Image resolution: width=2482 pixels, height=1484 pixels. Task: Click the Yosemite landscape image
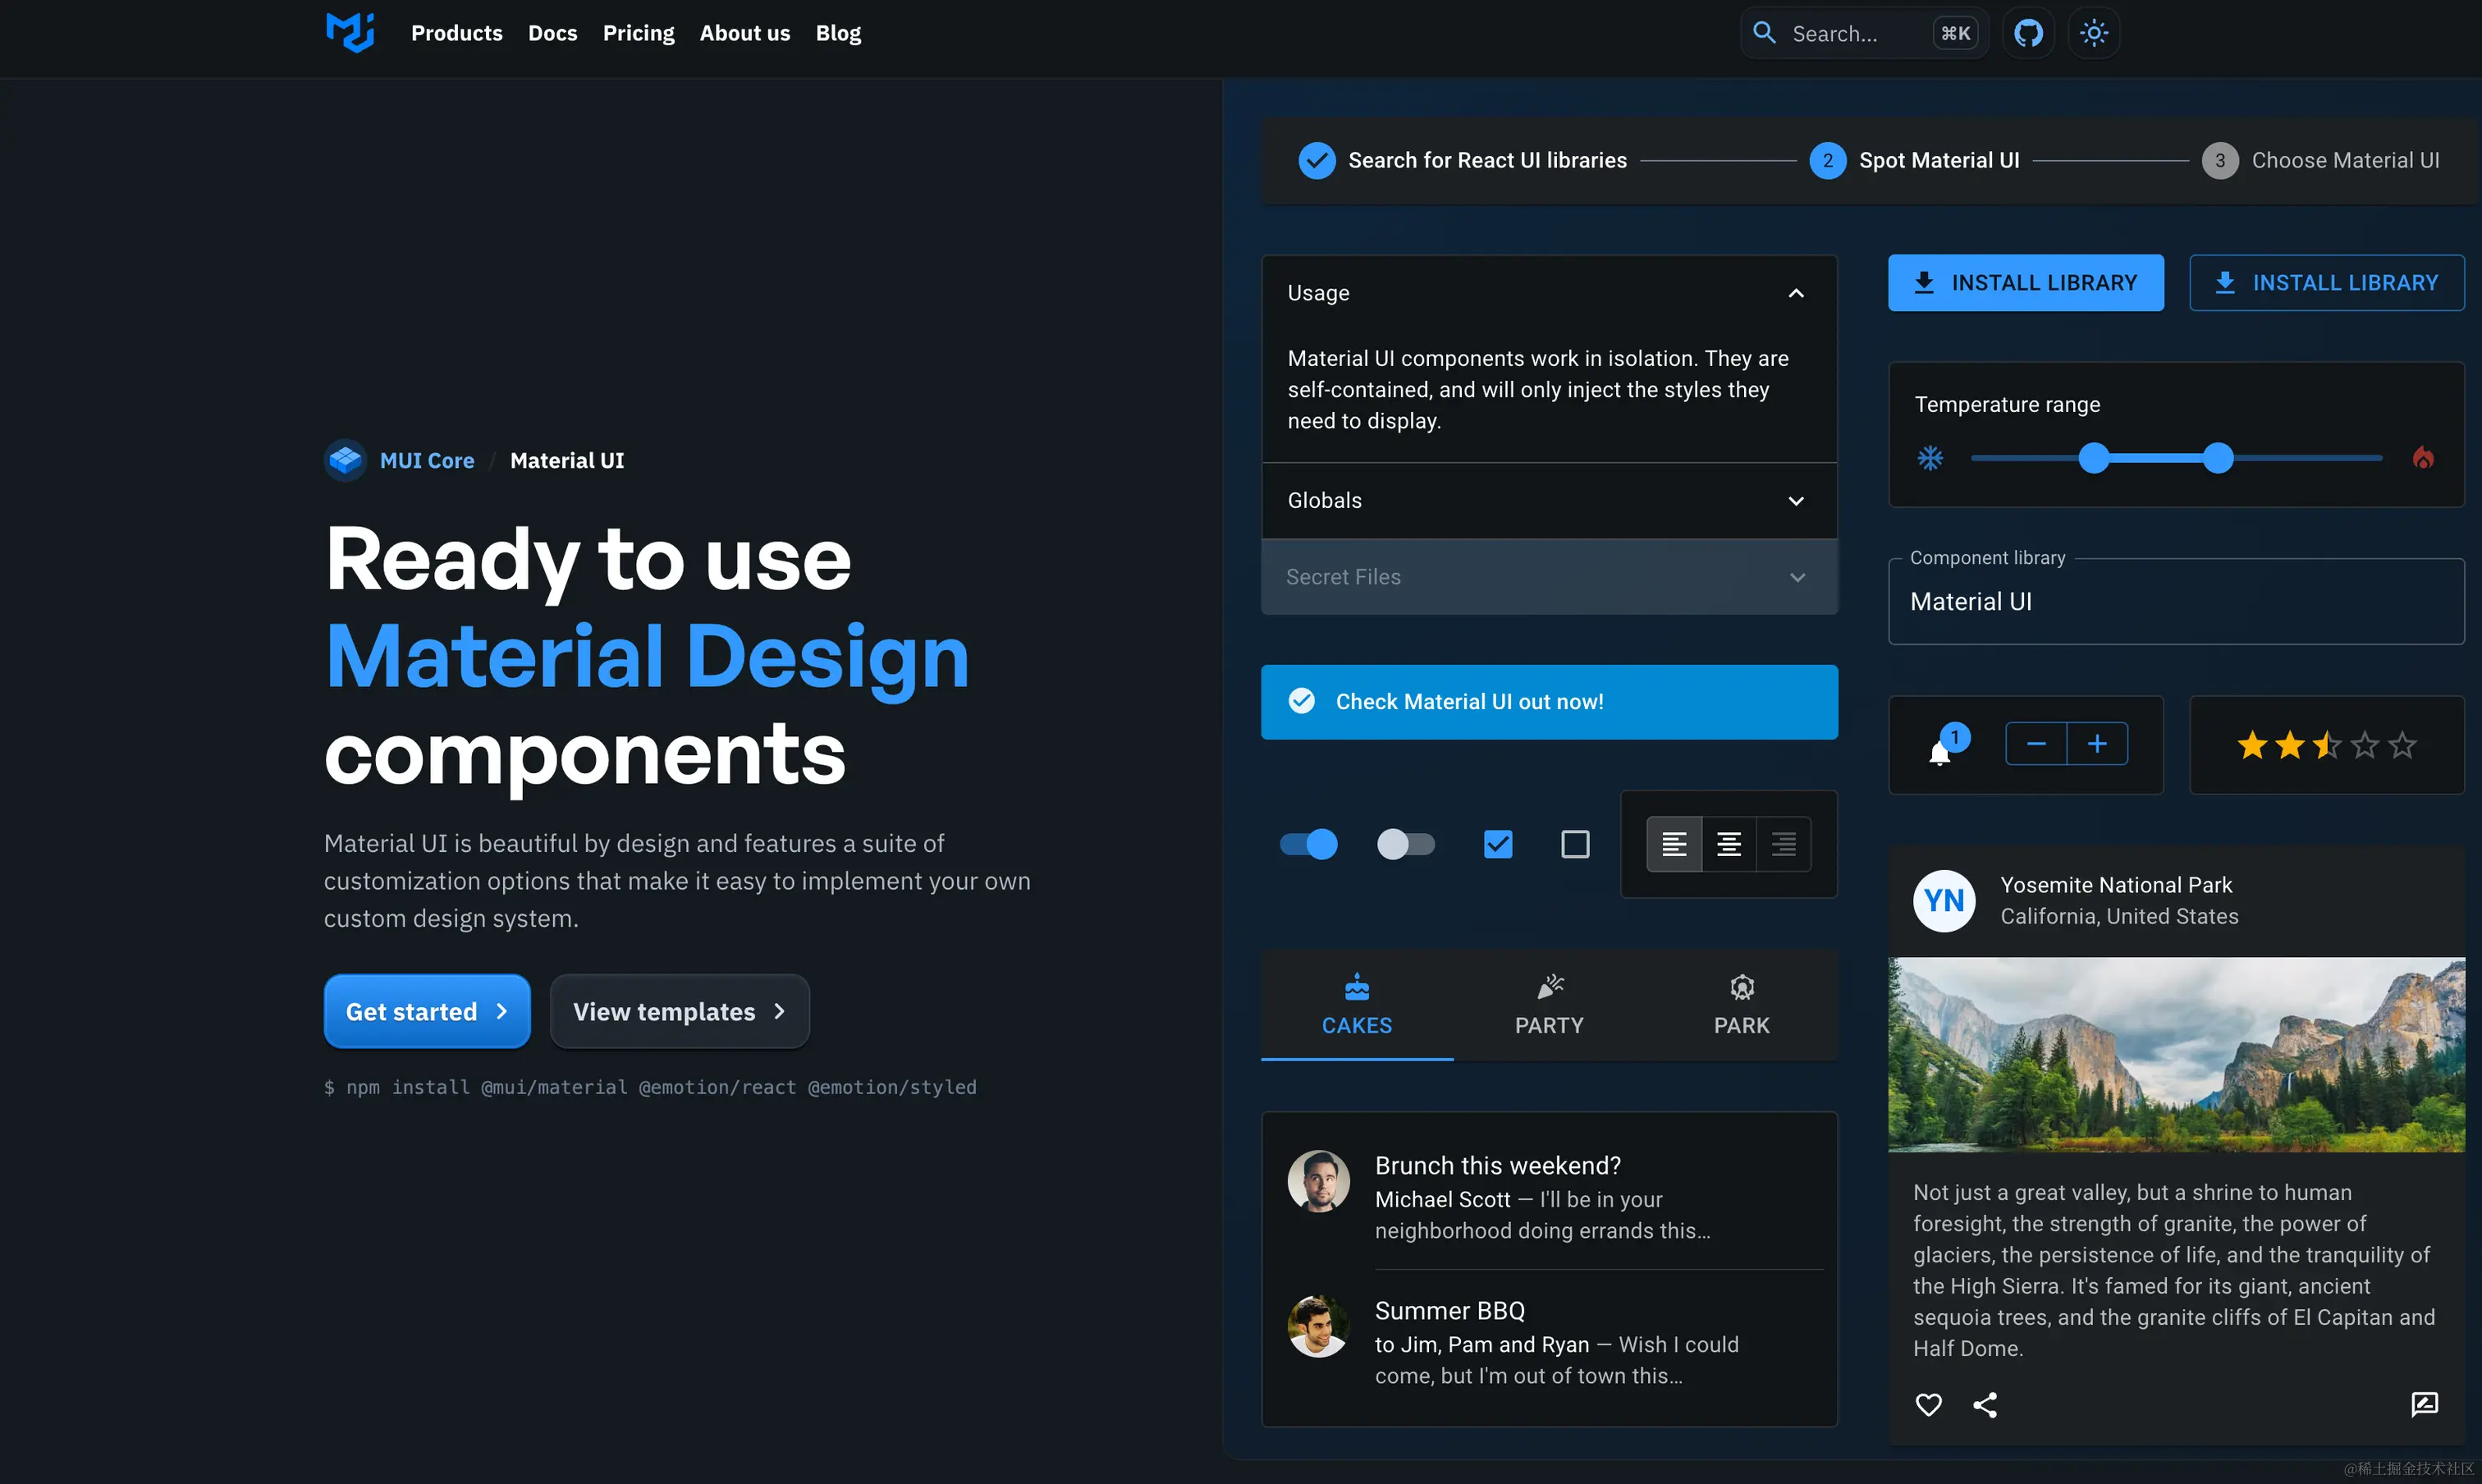coord(2176,1055)
